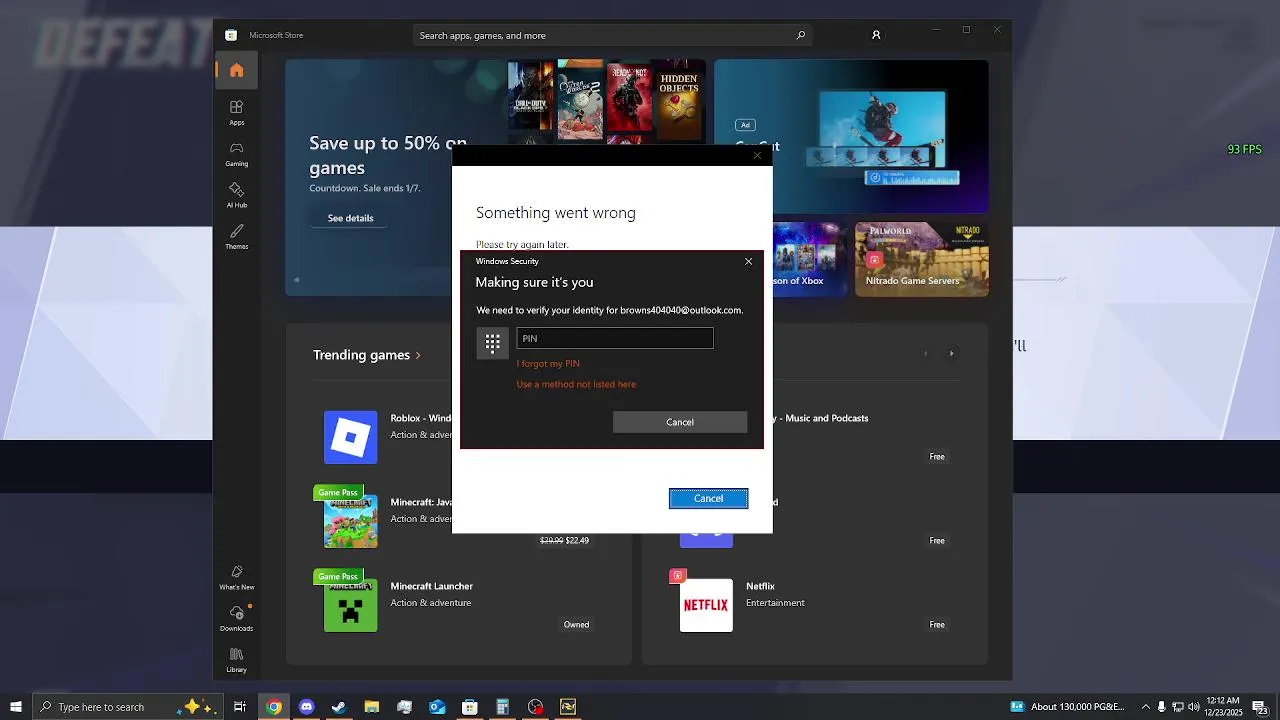Click the Store profile account icon

(x=876, y=35)
